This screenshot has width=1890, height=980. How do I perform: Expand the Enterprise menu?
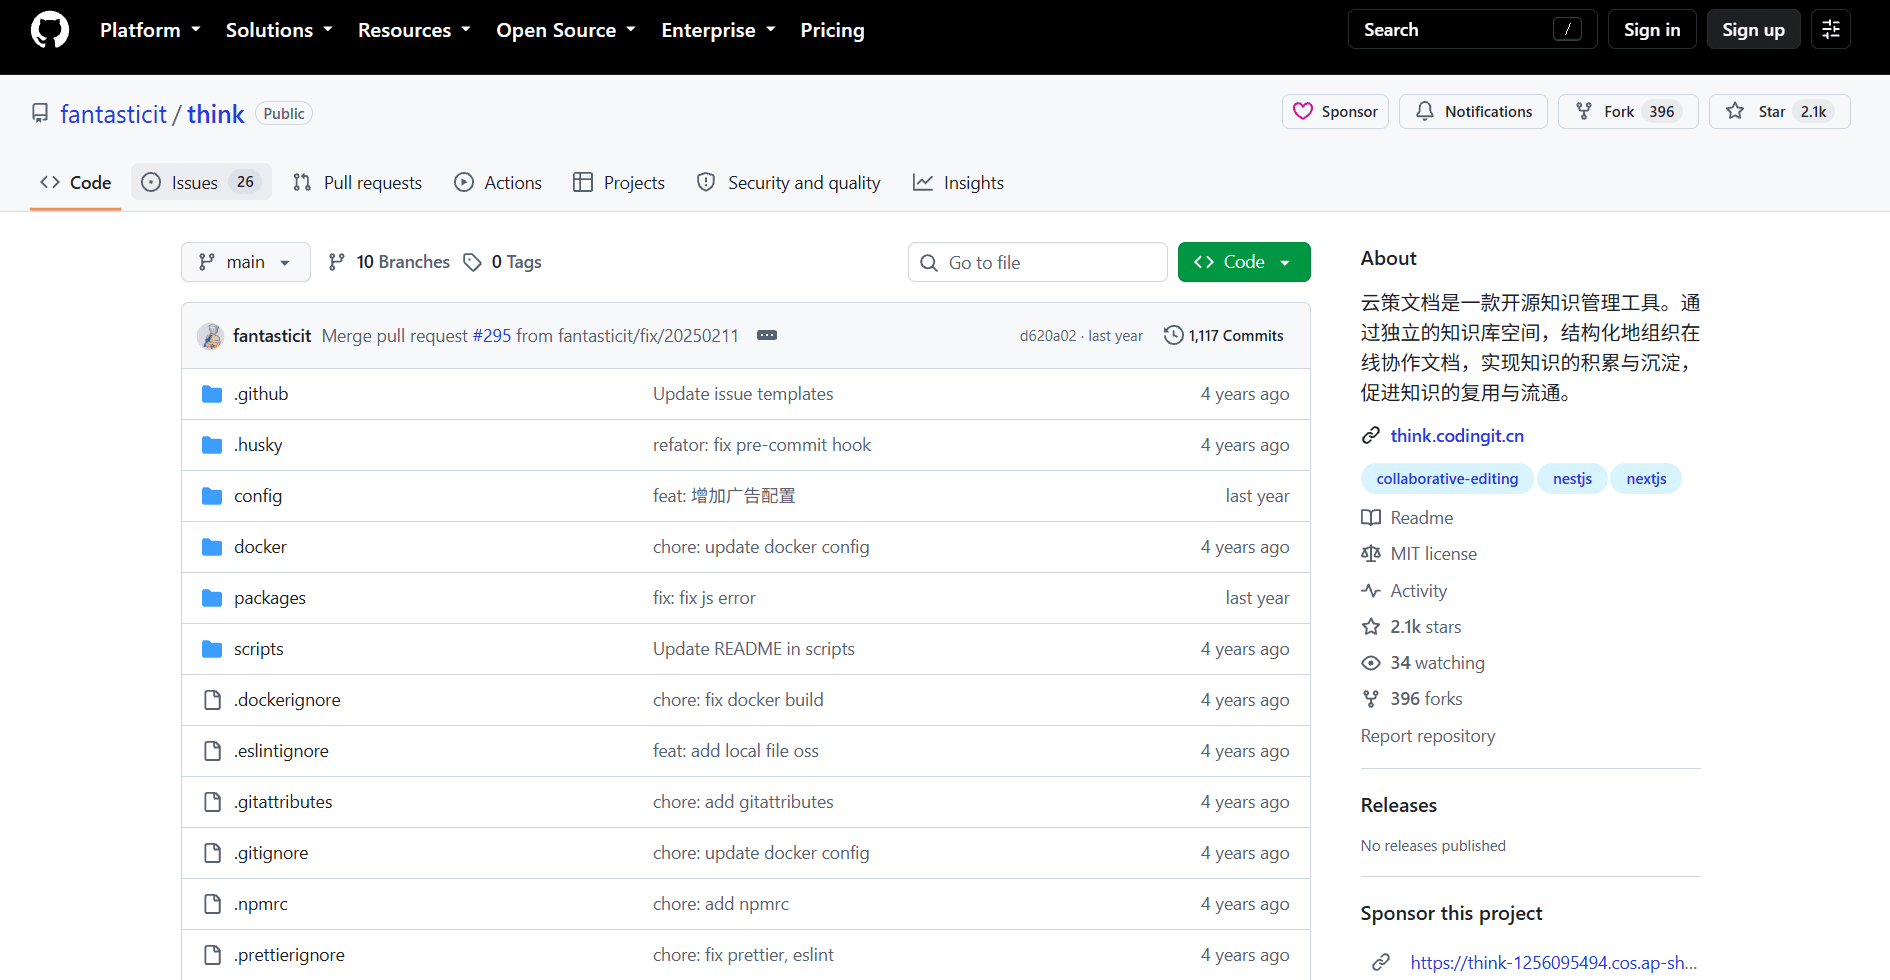coord(718,30)
